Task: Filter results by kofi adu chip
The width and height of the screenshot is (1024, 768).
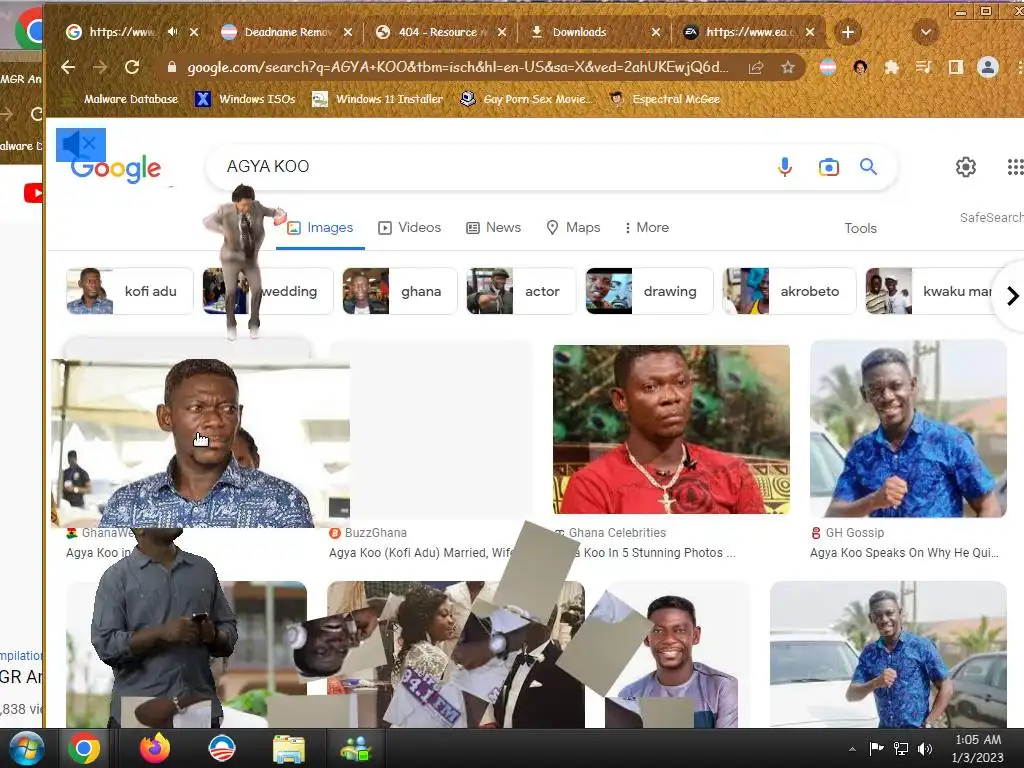Action: coord(129,291)
